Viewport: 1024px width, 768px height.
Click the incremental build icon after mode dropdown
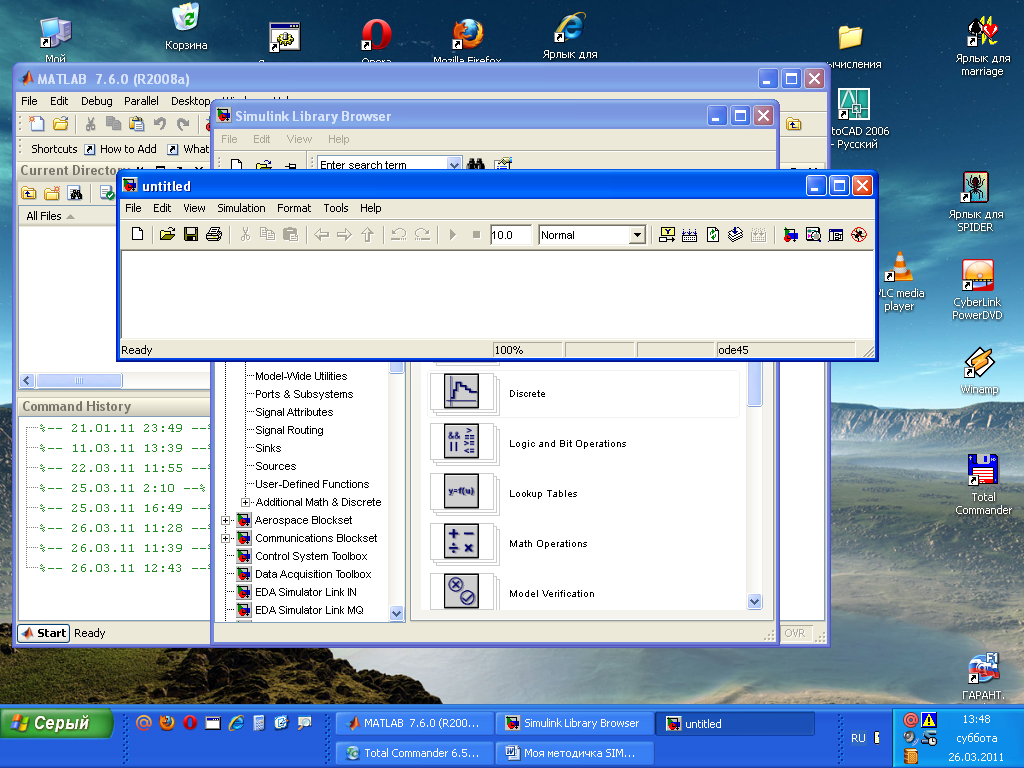[x=667, y=234]
